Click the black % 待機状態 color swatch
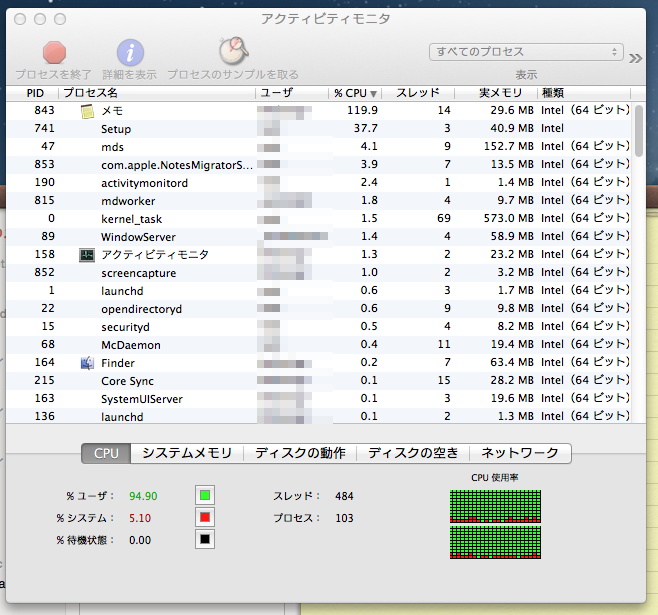The width and height of the screenshot is (658, 615). click(205, 539)
